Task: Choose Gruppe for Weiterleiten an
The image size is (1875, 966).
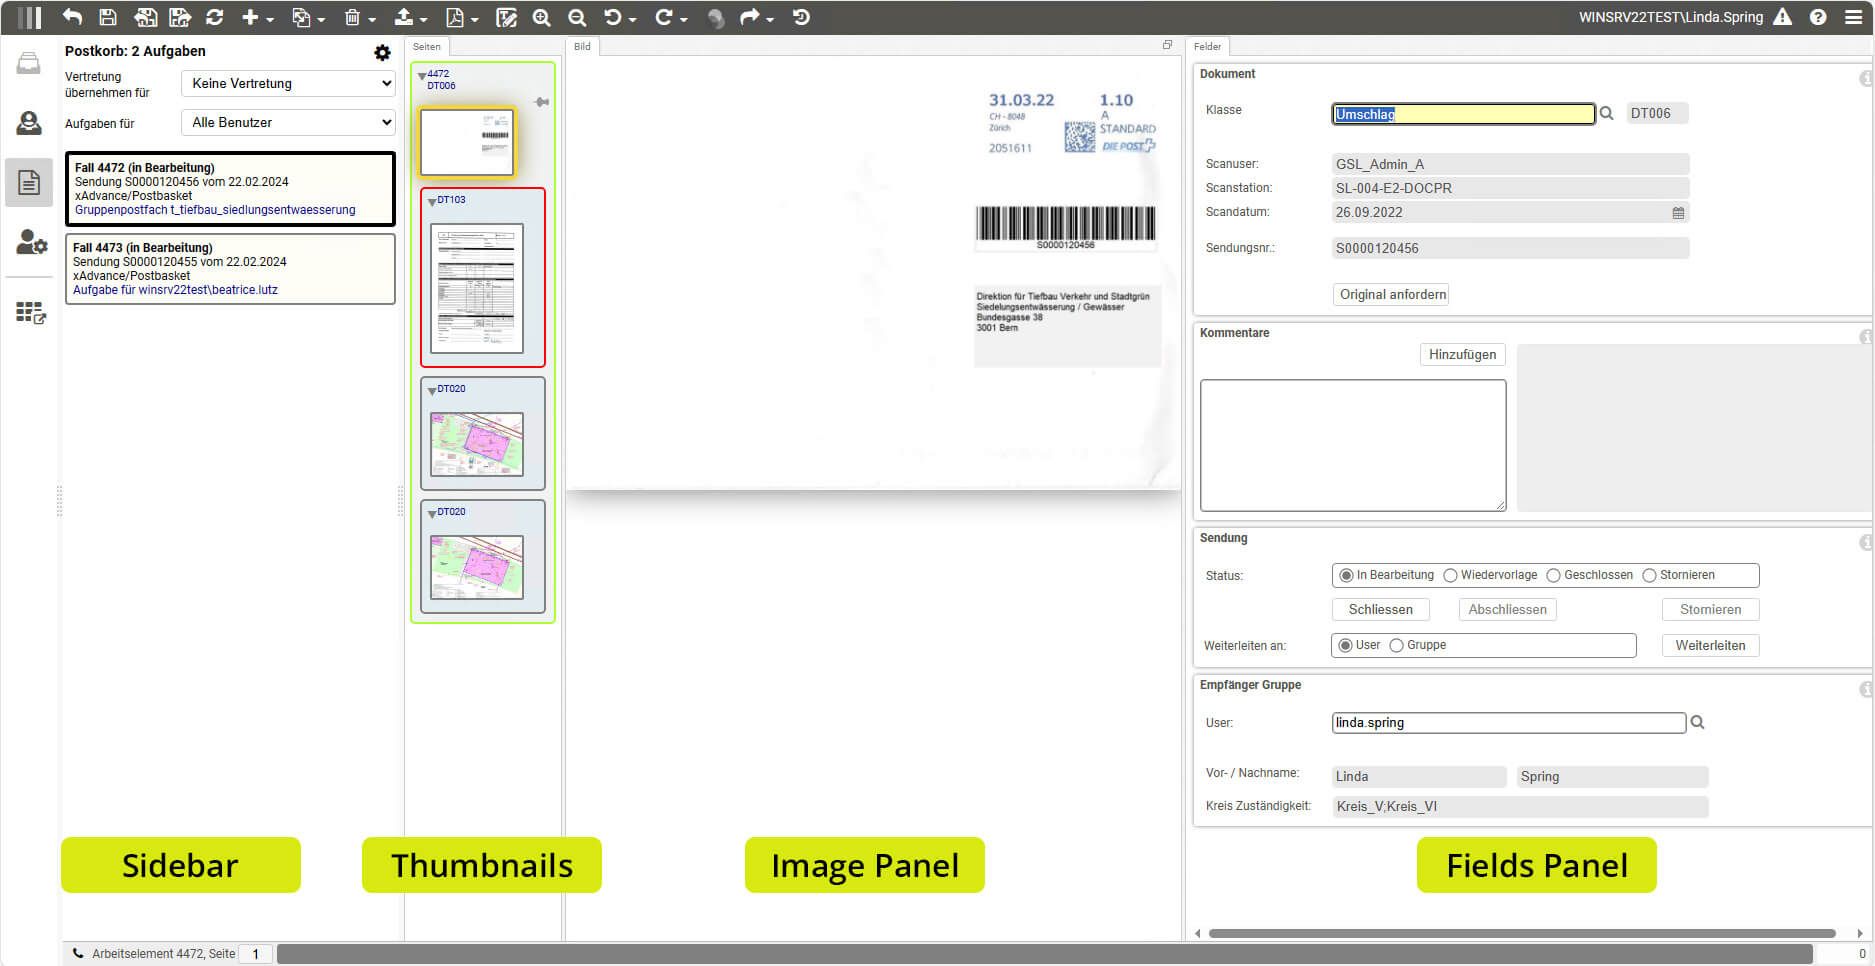Action: pos(1397,646)
